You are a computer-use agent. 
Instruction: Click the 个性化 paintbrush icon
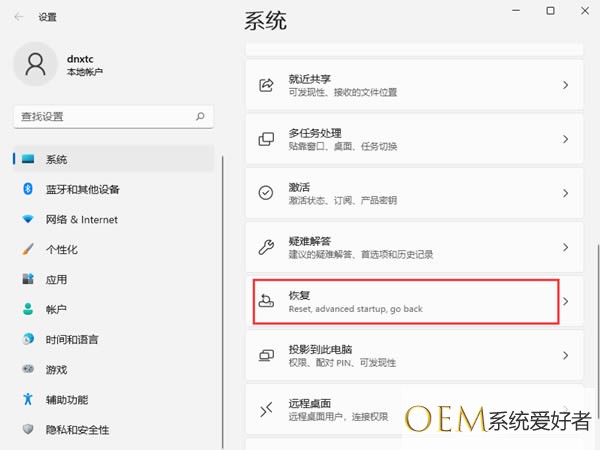[x=28, y=249]
